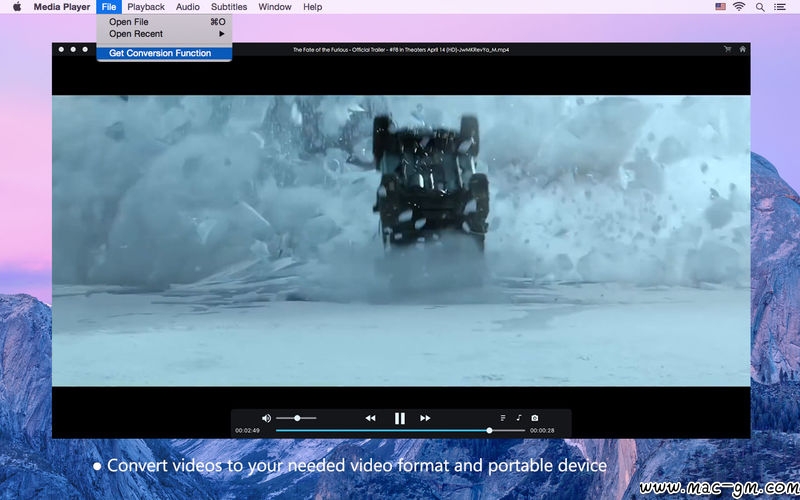This screenshot has height=500, width=800.
Task: Click the video file name in title bar
Action: (x=401, y=49)
